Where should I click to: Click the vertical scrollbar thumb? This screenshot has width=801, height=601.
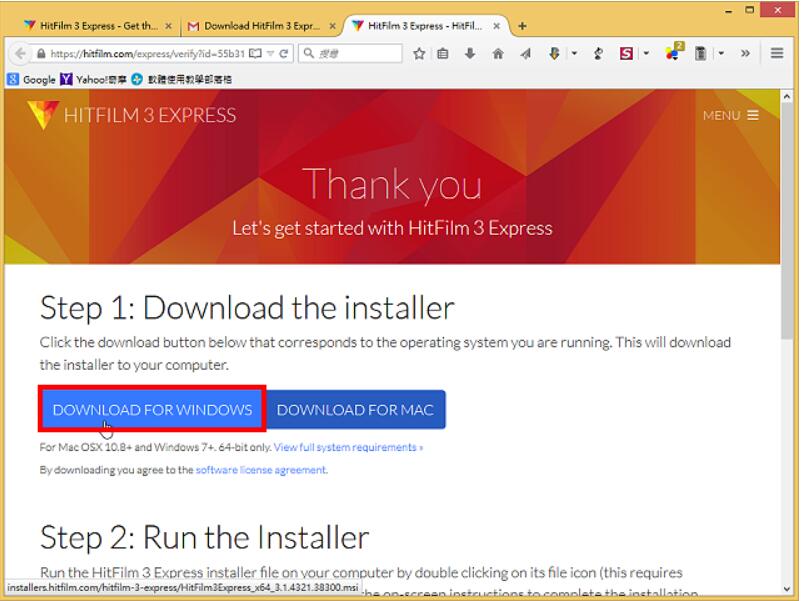coord(787,220)
